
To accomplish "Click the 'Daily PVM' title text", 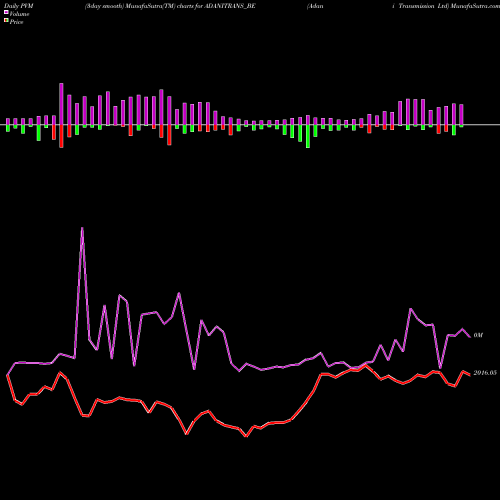I will pos(19,6).
